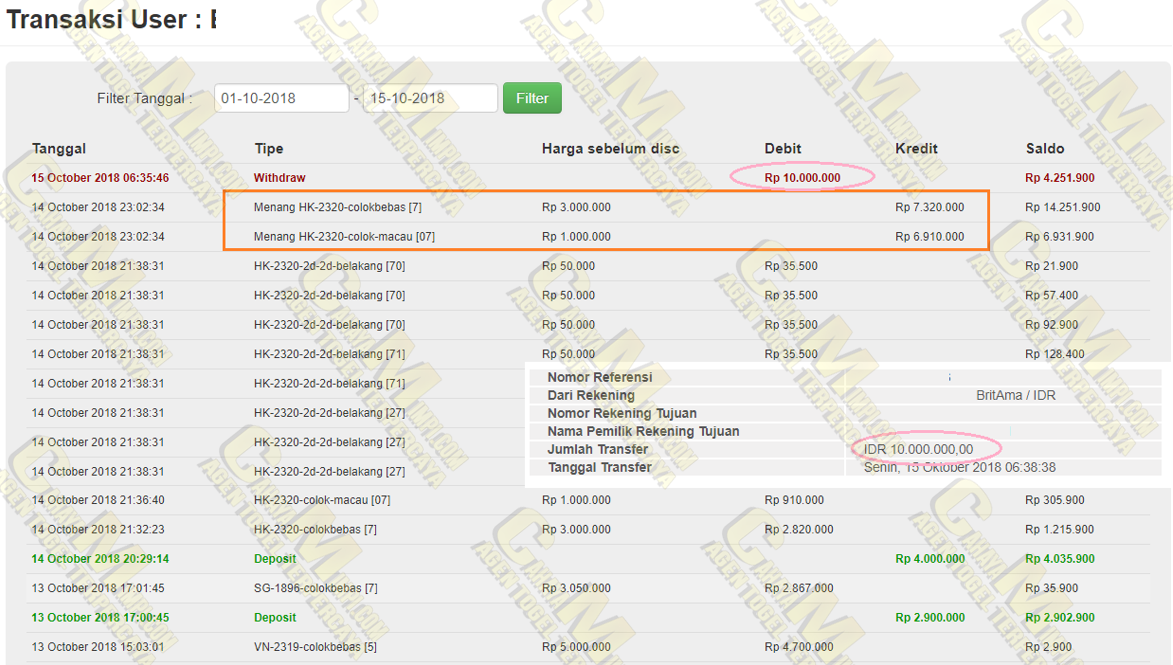This screenshot has height=665, width=1173.
Task: Click the Harga sebelum disc column header
Action: [610, 148]
